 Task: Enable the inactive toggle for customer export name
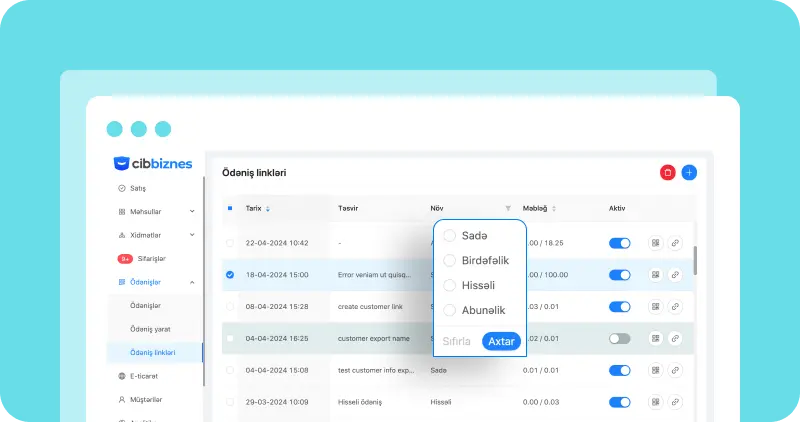pyautogui.click(x=620, y=339)
